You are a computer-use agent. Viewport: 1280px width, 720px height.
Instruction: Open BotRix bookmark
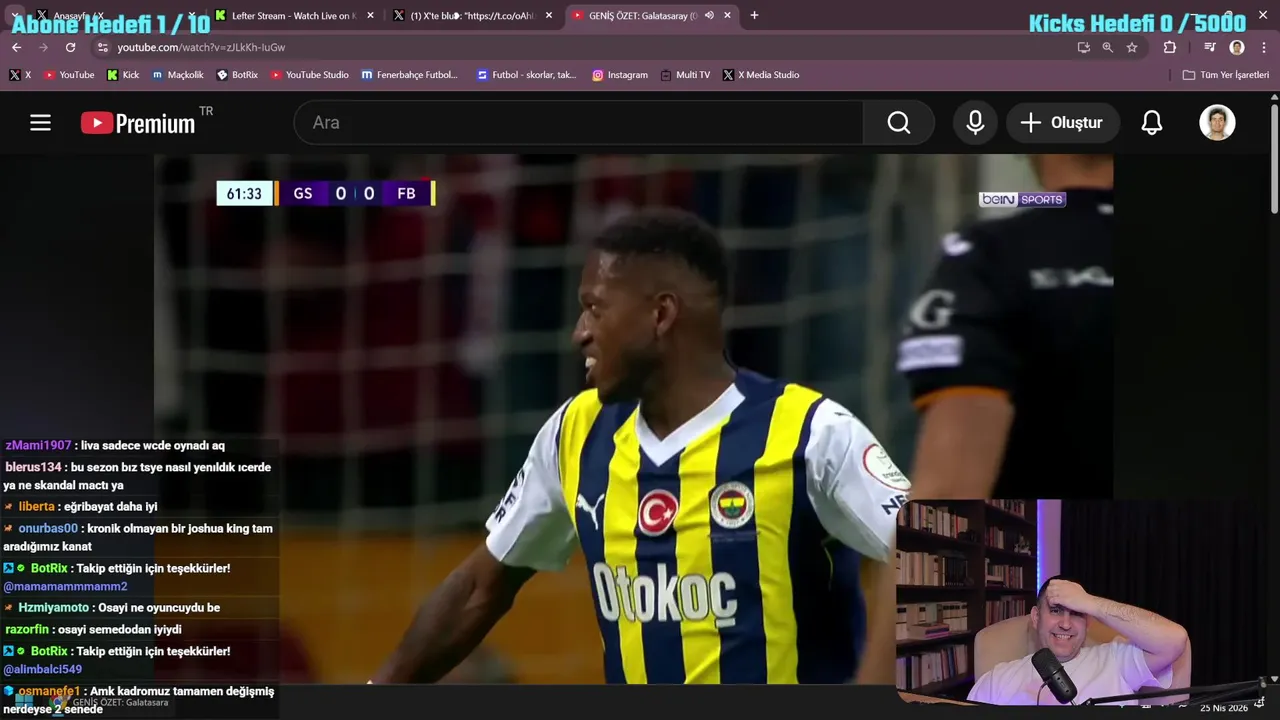point(237,75)
